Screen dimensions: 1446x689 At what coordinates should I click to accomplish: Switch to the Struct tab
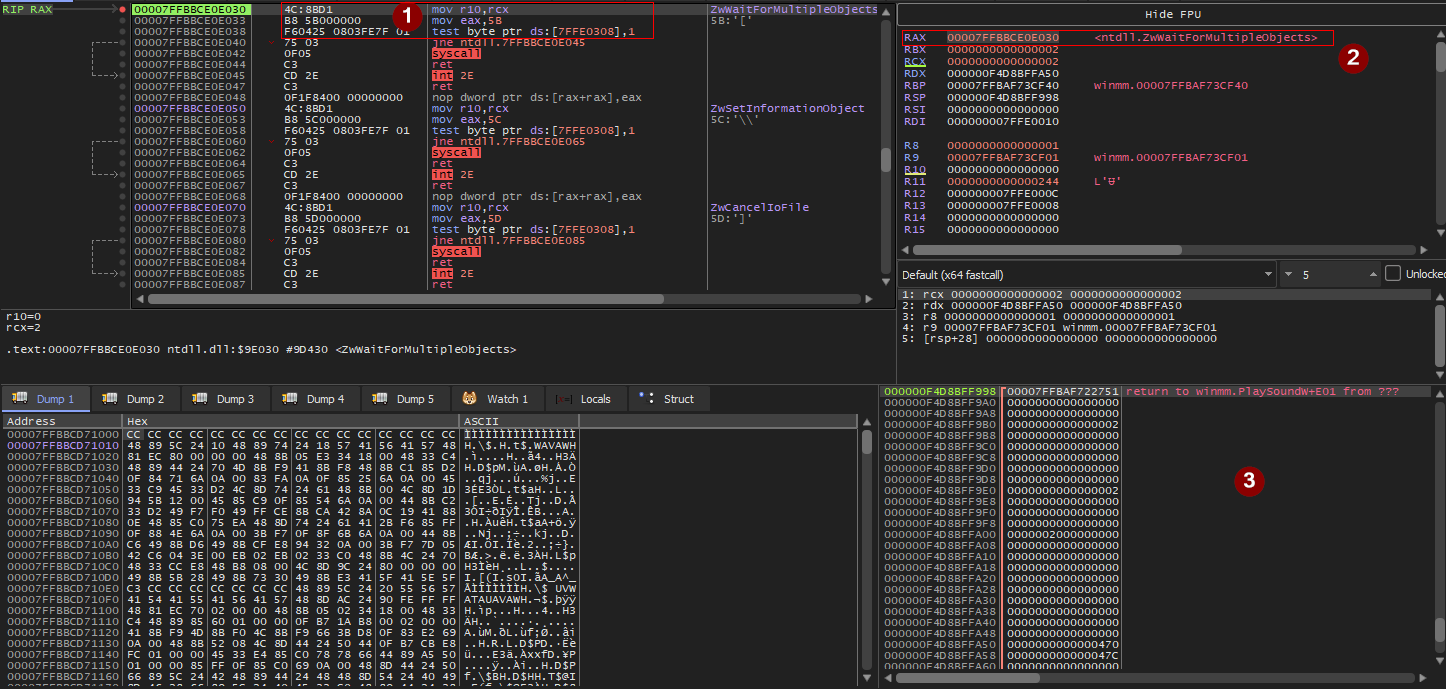(667, 399)
